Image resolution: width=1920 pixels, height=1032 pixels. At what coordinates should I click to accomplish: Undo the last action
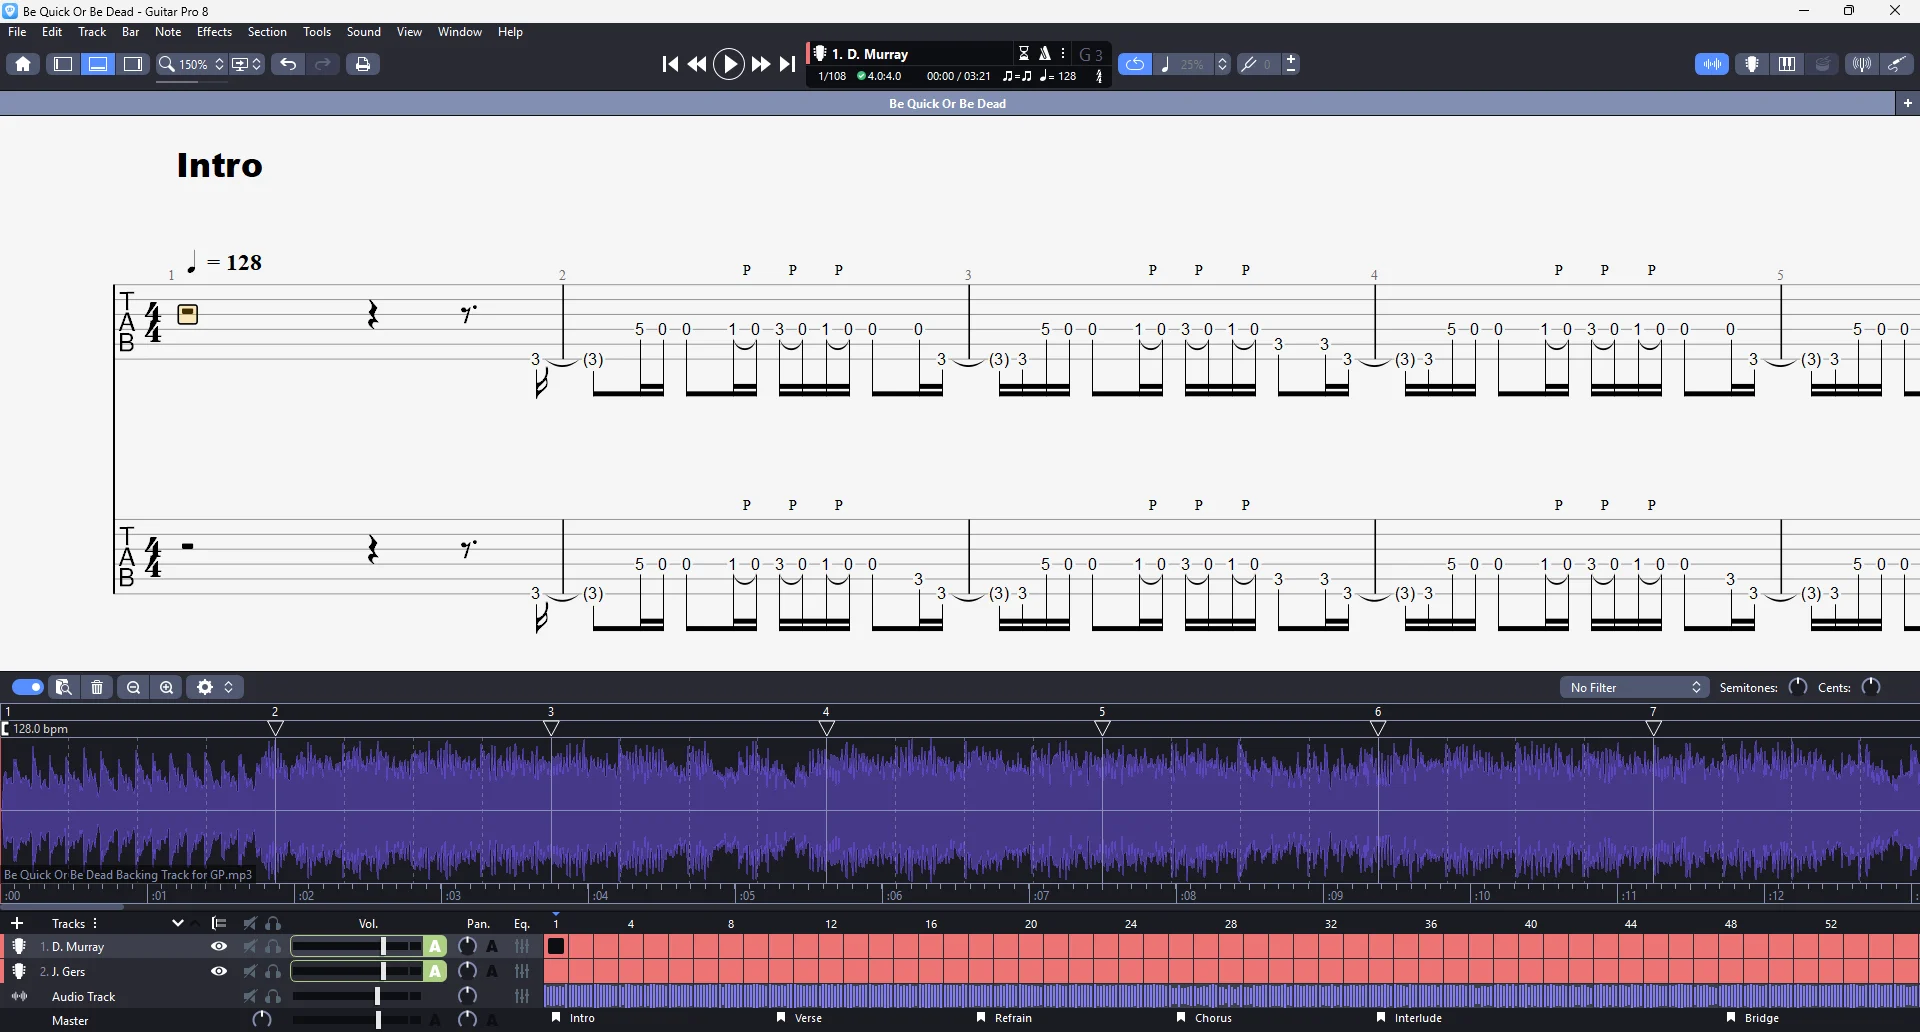coord(288,64)
